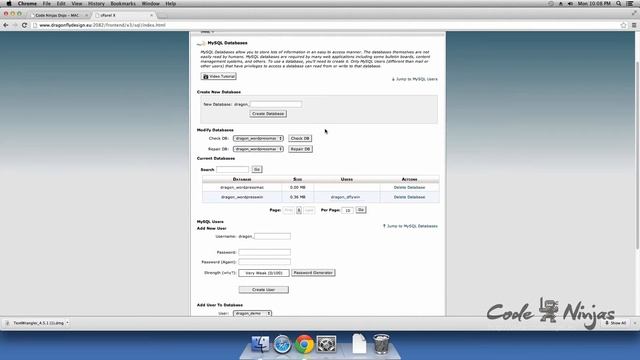This screenshot has width=640, height=360.
Task: Delete the dragon_wordpressmac database
Action: 409,187
